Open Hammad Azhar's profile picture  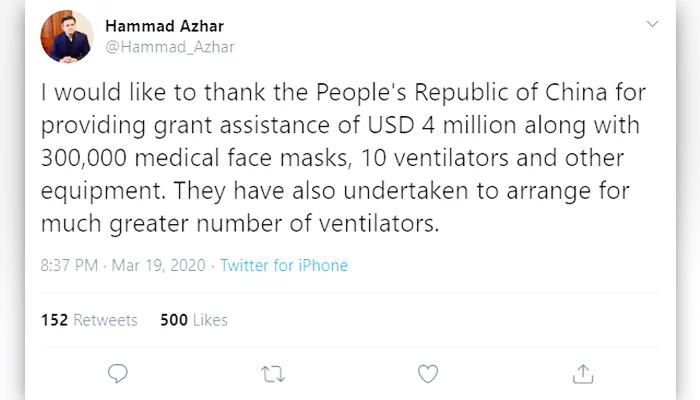click(x=67, y=36)
